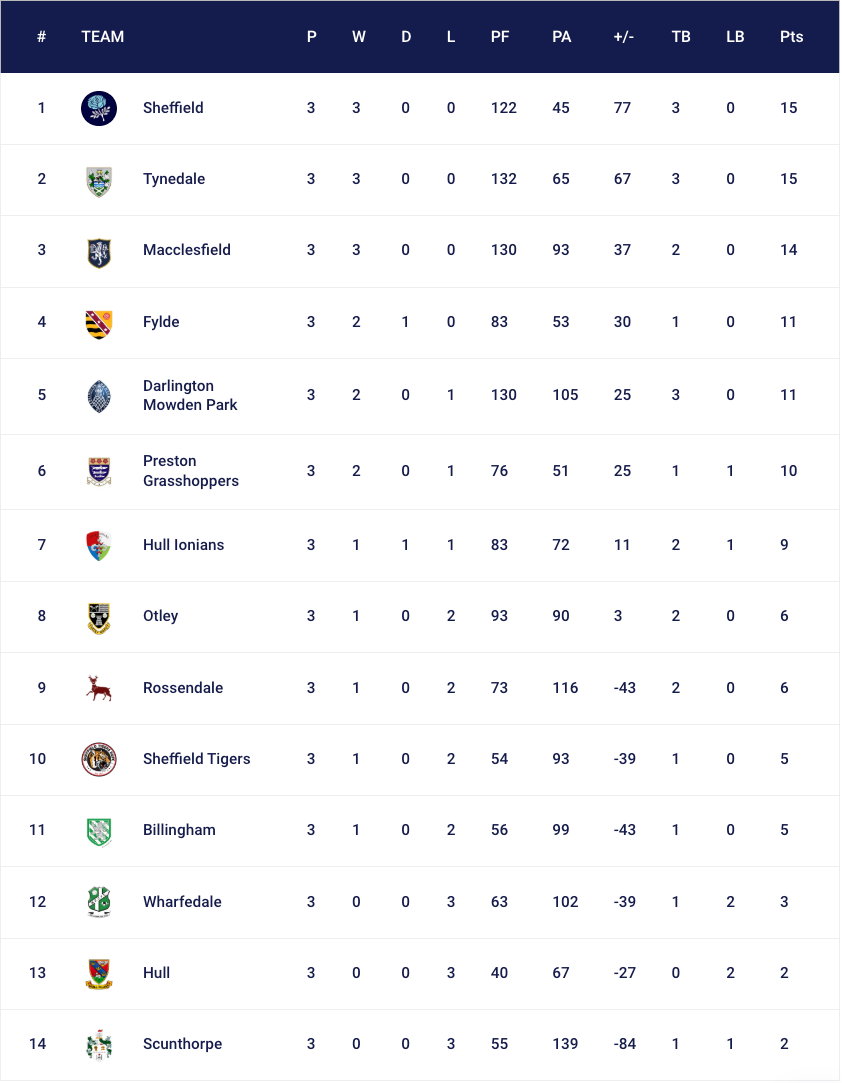
Task: Click the Scunthorpe team name link
Action: pos(182,1044)
